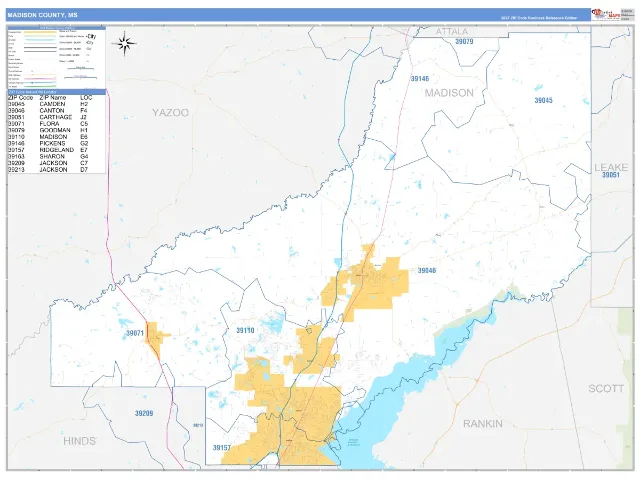Click the RANKIN county name
Image resolution: width=640 pixels, height=480 pixels.
click(482, 424)
